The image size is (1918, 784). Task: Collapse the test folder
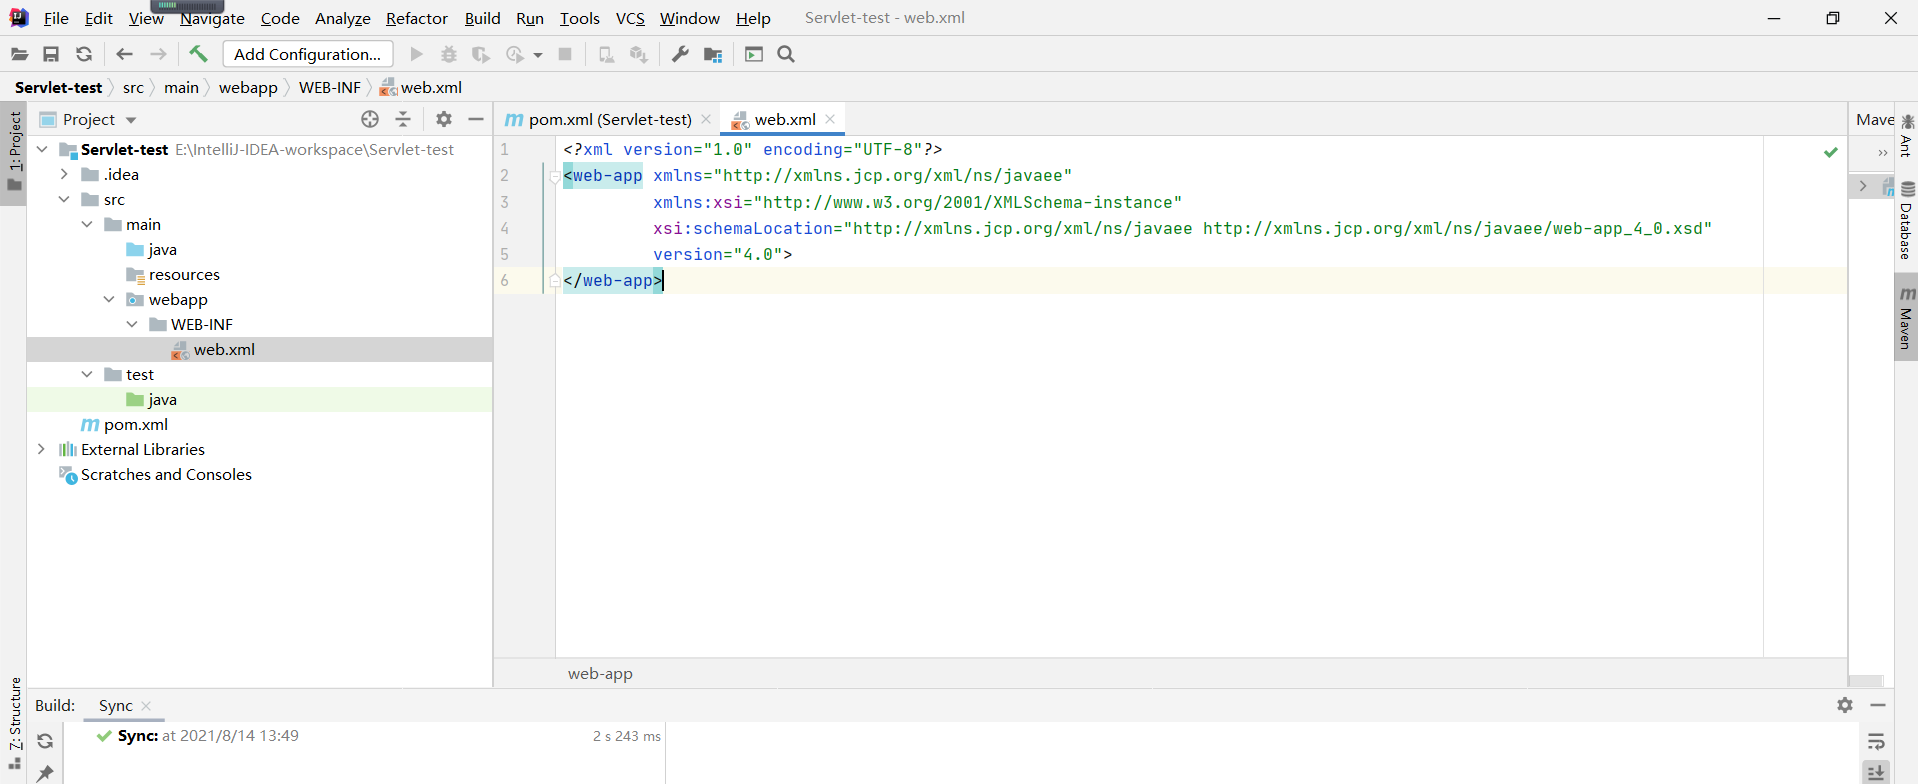(x=87, y=374)
